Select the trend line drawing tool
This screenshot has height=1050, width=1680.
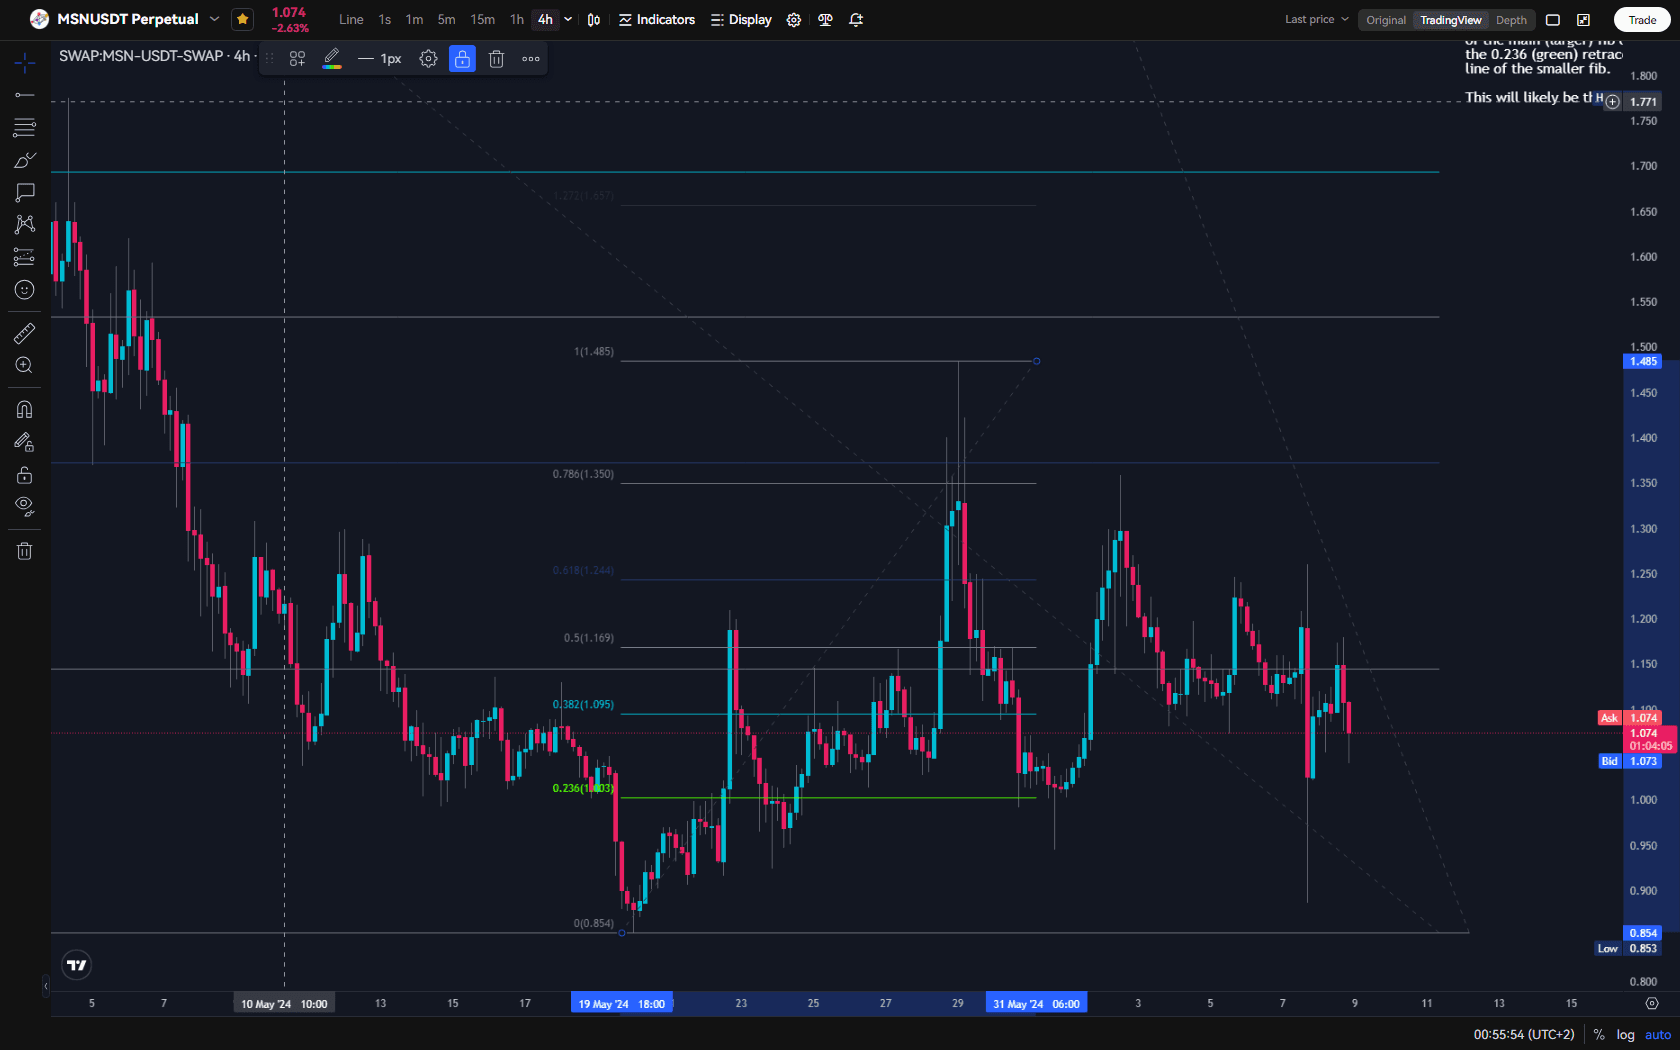[x=25, y=95]
